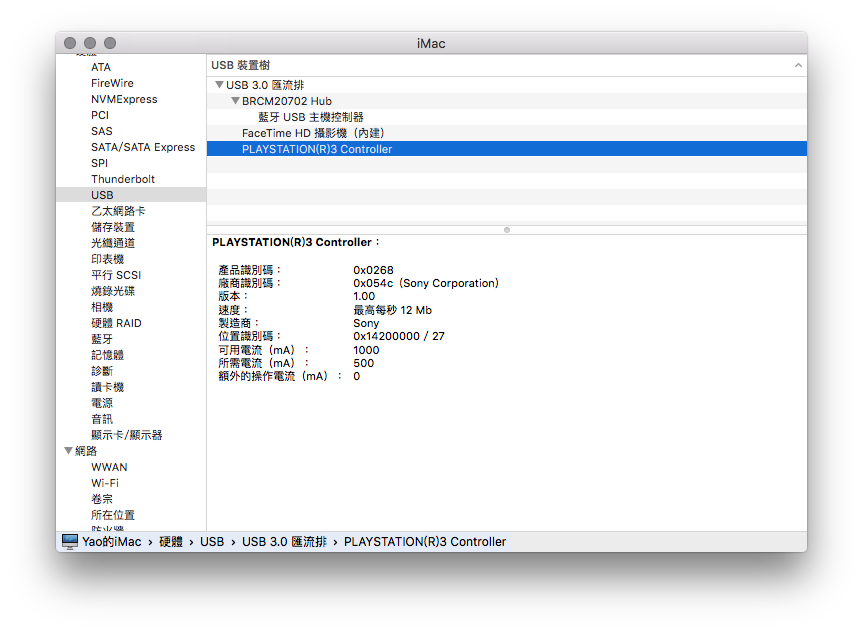Click 硬體 in the path bar
This screenshot has width=863, height=632.
(x=171, y=542)
